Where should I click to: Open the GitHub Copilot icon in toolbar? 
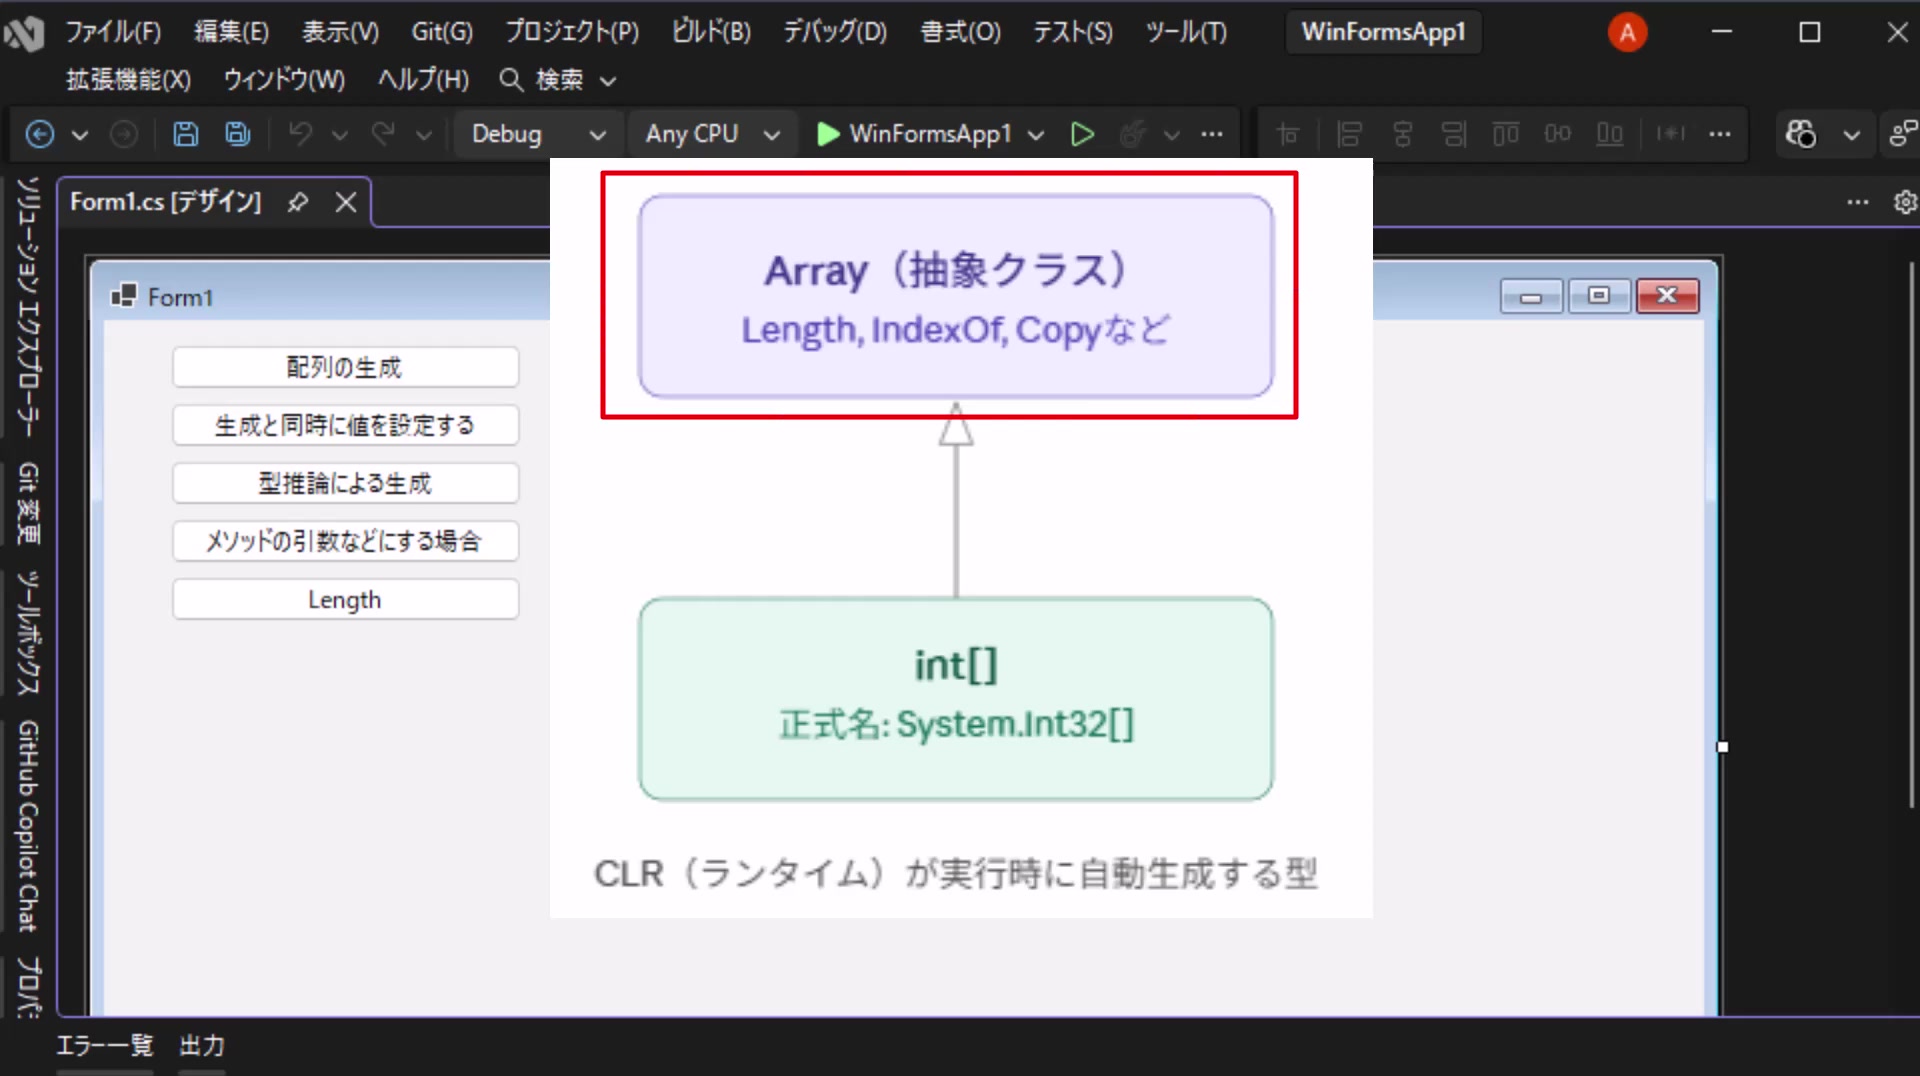(1801, 134)
